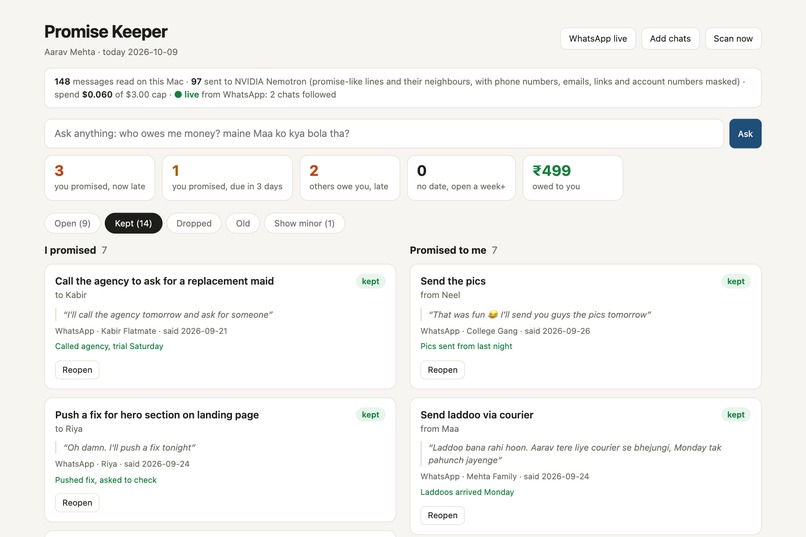806x537 pixels.
Task: Click the 'Laddoo bana rahi hoon' quote
Action: click(x=575, y=454)
